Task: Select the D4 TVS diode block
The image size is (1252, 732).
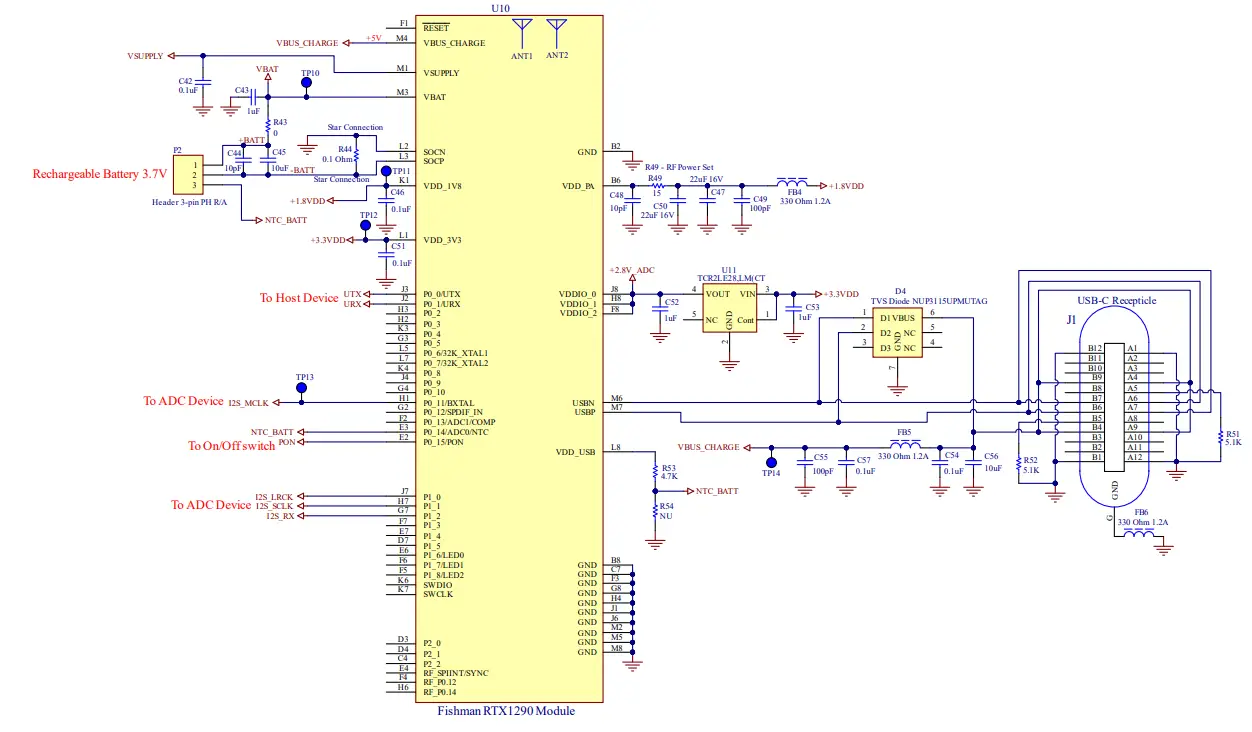Action: 898,330
